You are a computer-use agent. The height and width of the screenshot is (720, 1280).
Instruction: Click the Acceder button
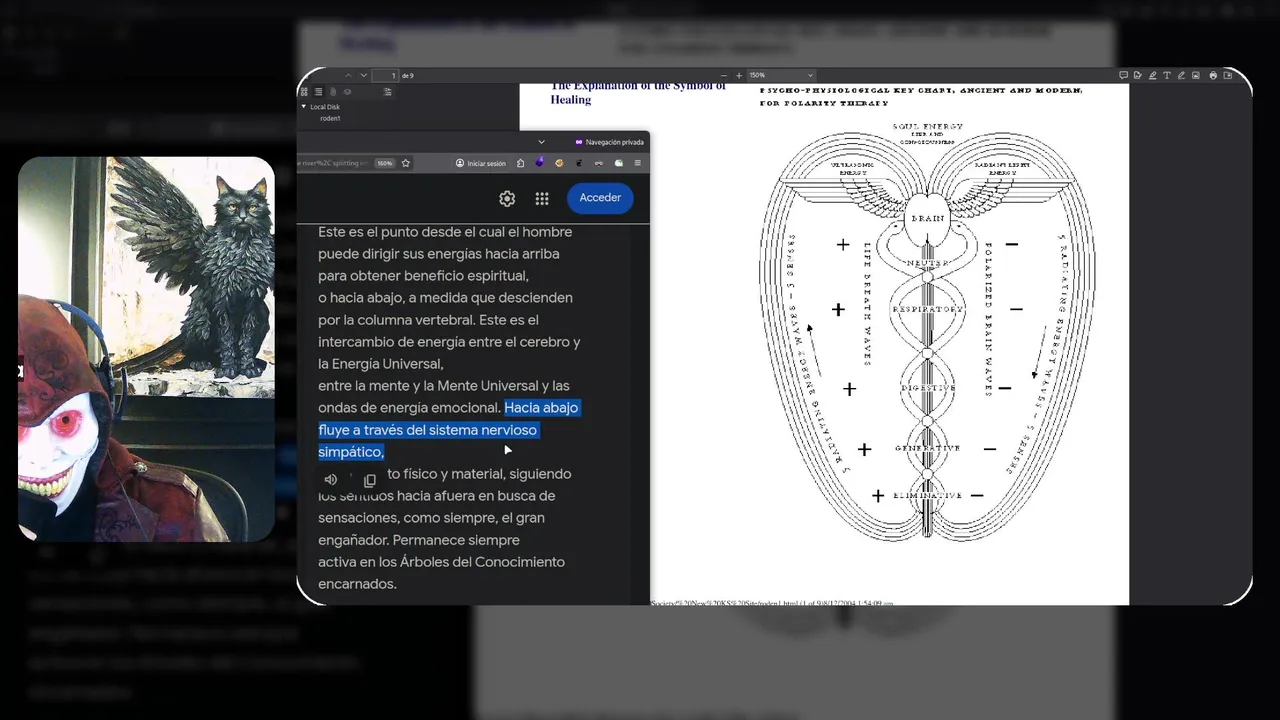click(x=600, y=198)
